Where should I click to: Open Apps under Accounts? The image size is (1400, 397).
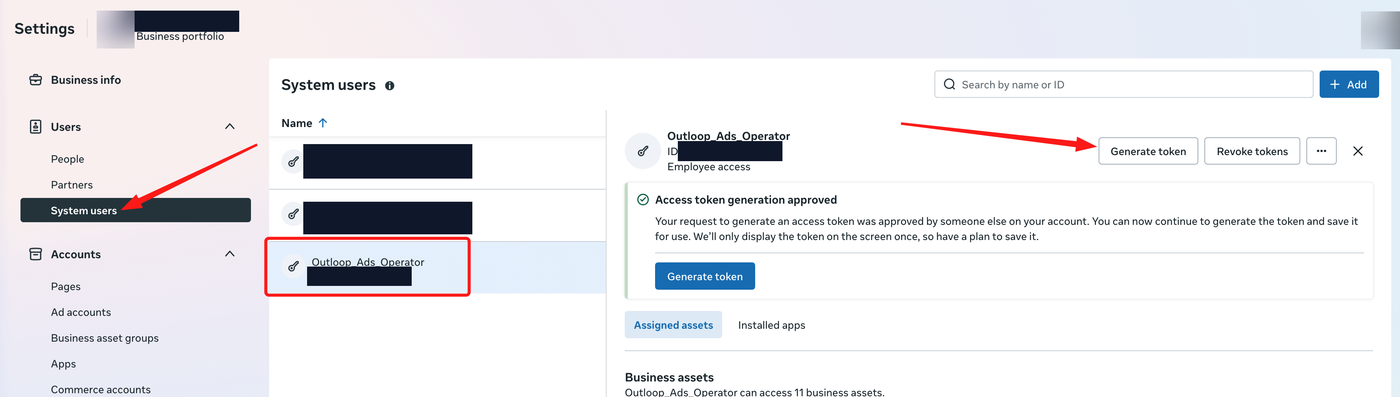pos(64,364)
